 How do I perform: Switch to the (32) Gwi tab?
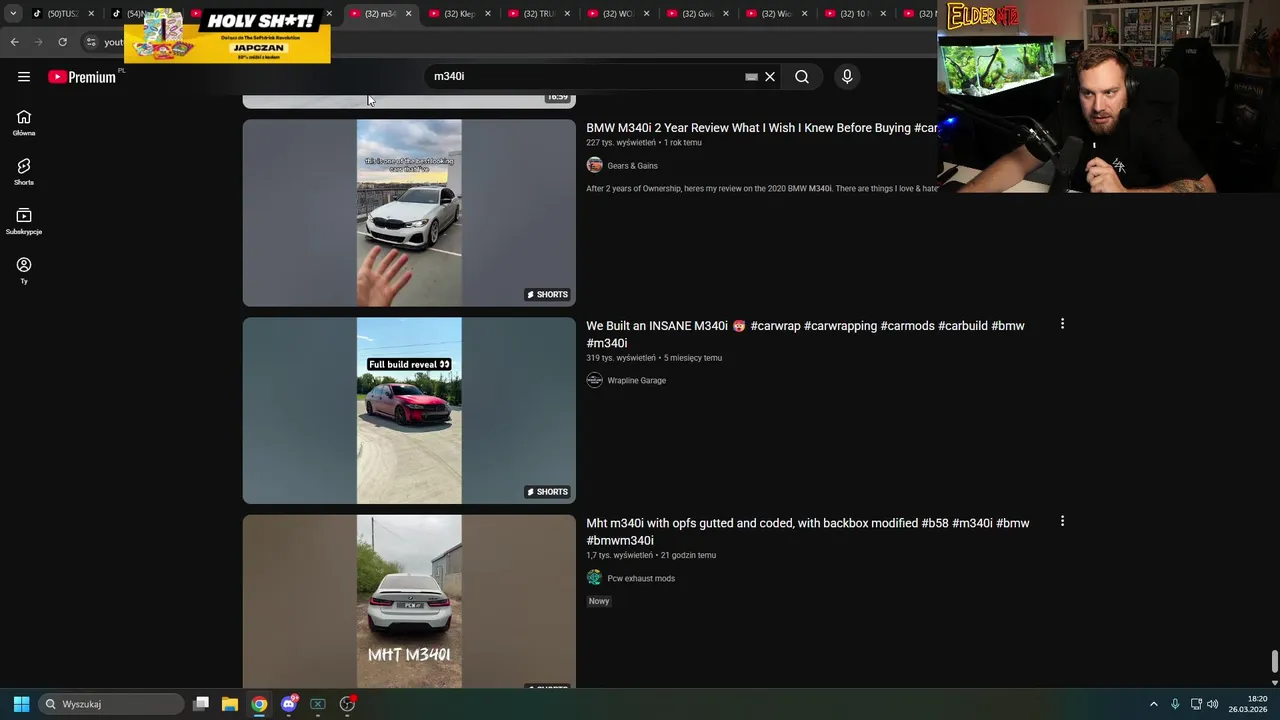pos(696,14)
